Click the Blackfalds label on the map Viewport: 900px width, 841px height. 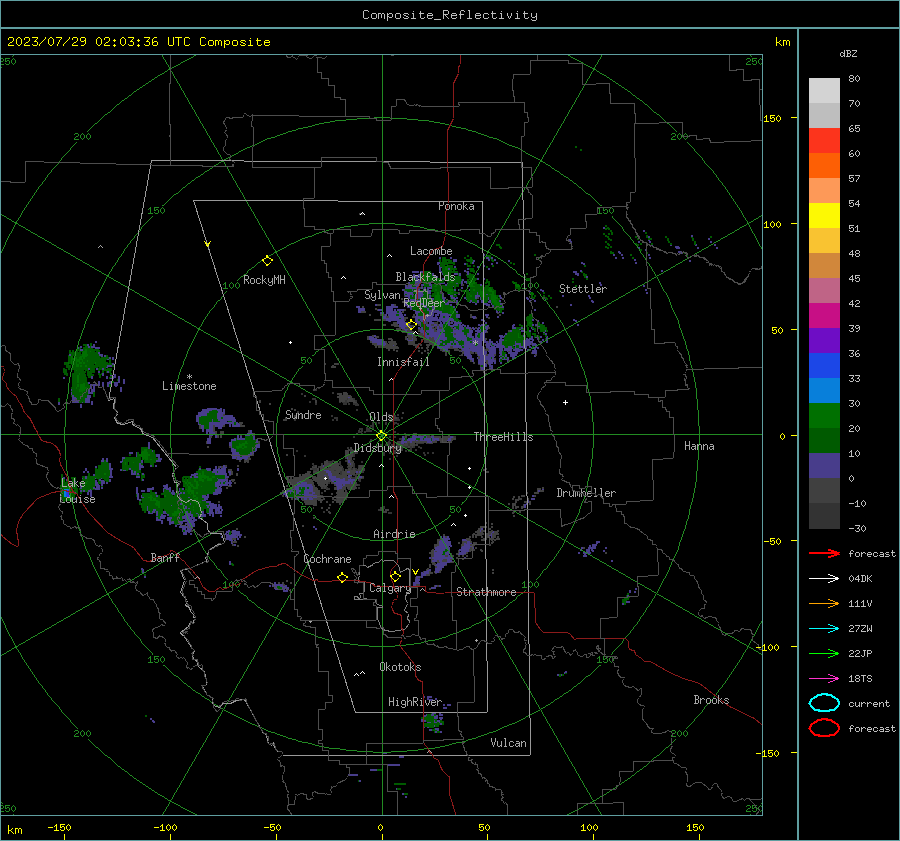tap(425, 277)
